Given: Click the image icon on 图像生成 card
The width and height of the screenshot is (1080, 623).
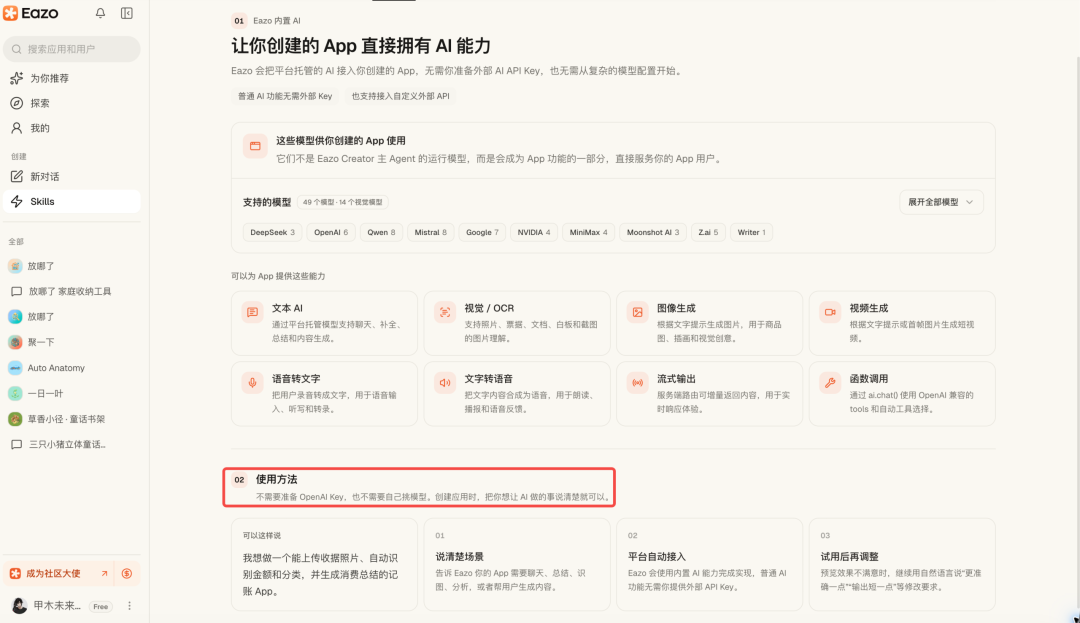Looking at the screenshot, I should click(x=638, y=312).
